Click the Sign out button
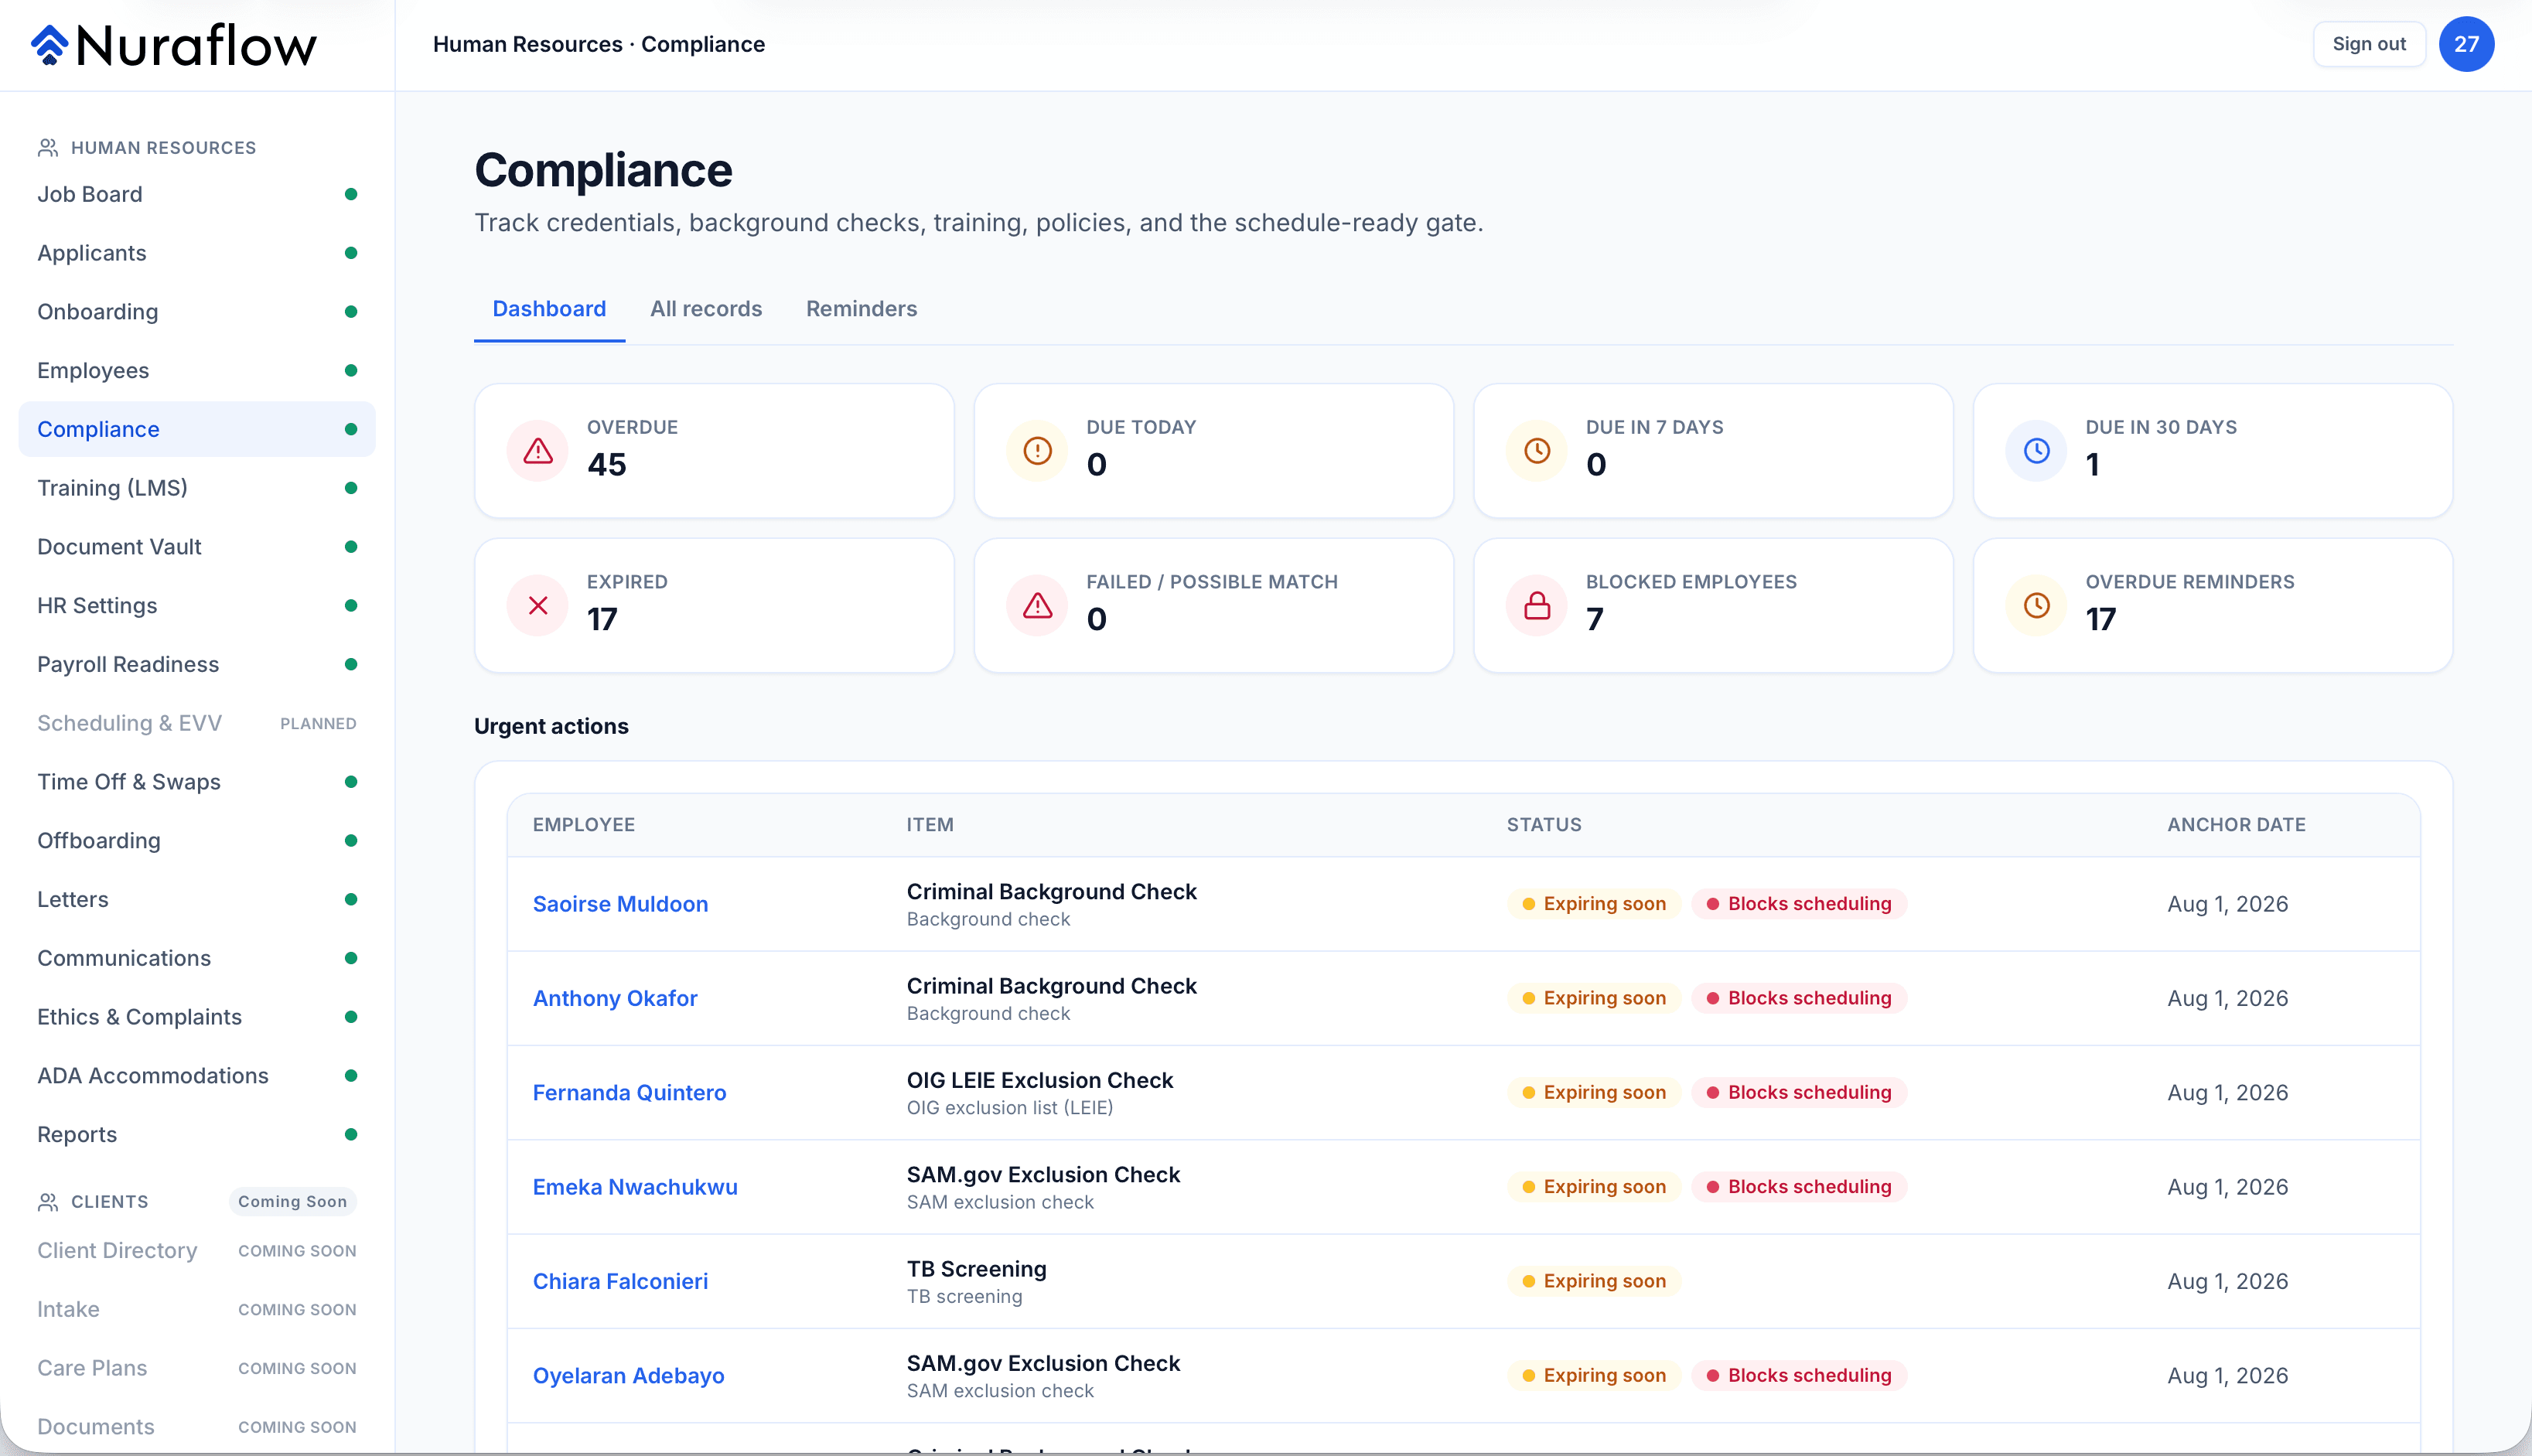Viewport: 2532px width, 1456px height. click(x=2369, y=44)
